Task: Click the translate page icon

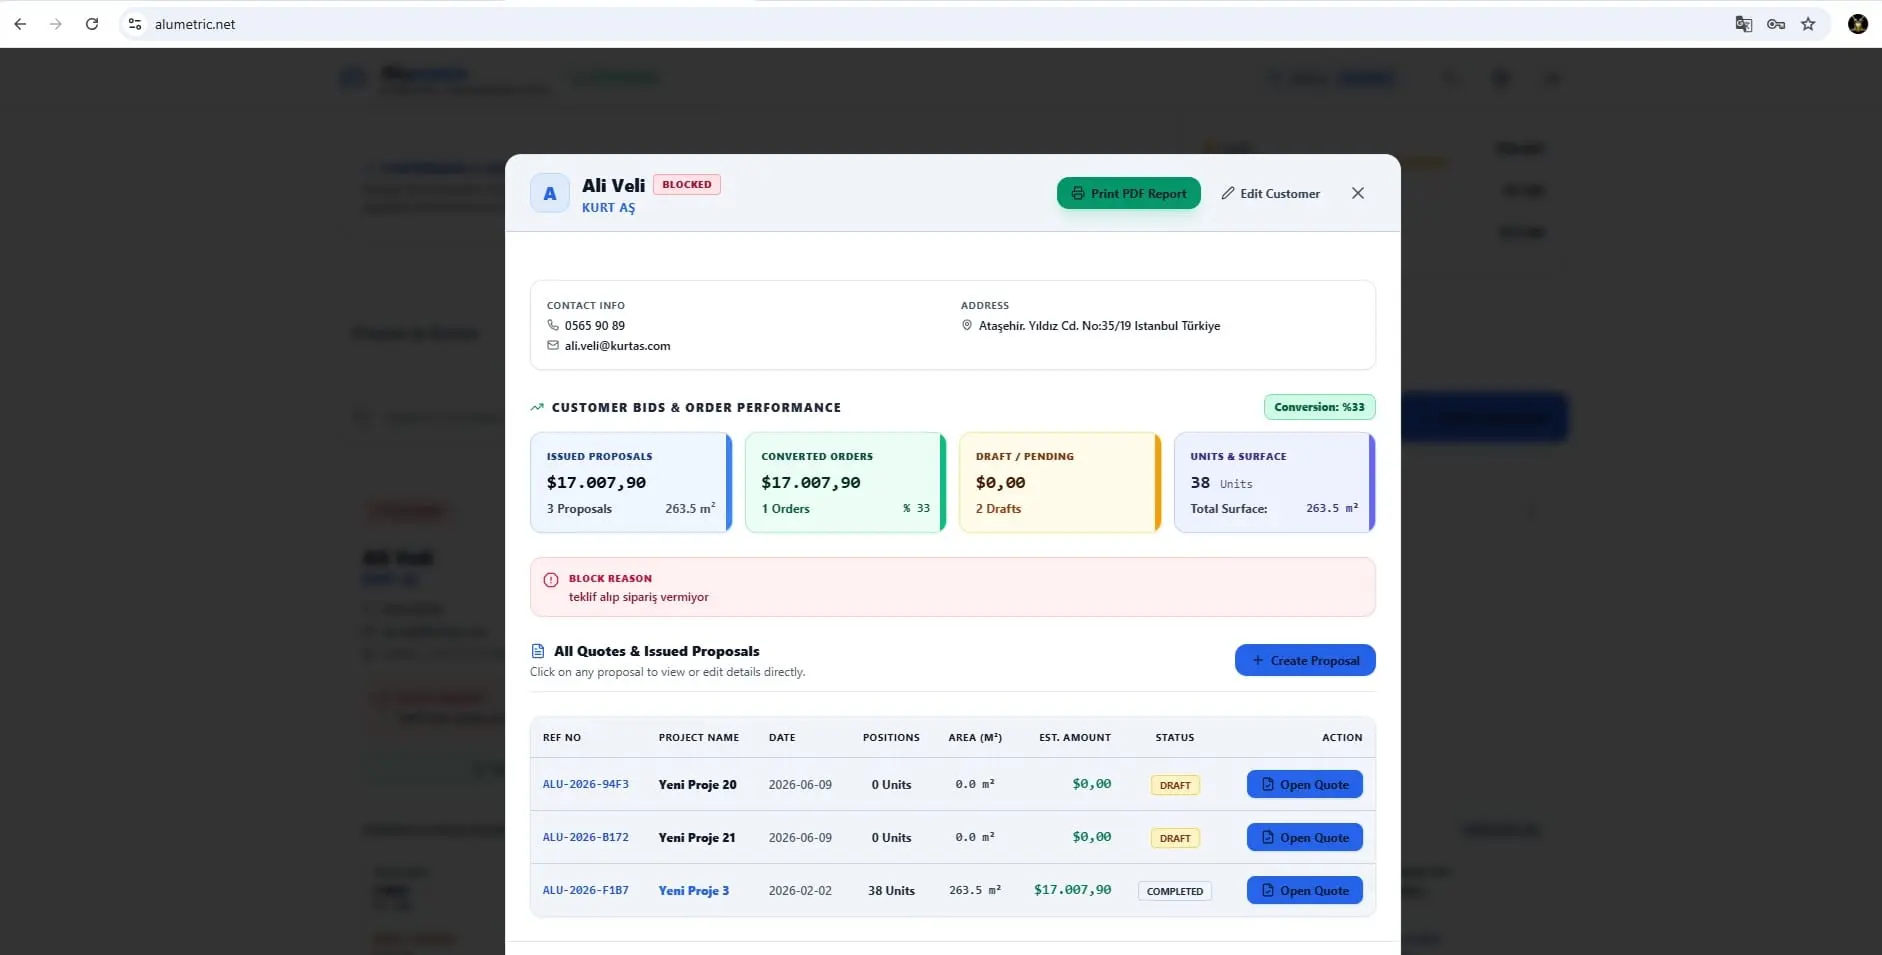Action: pos(1743,24)
